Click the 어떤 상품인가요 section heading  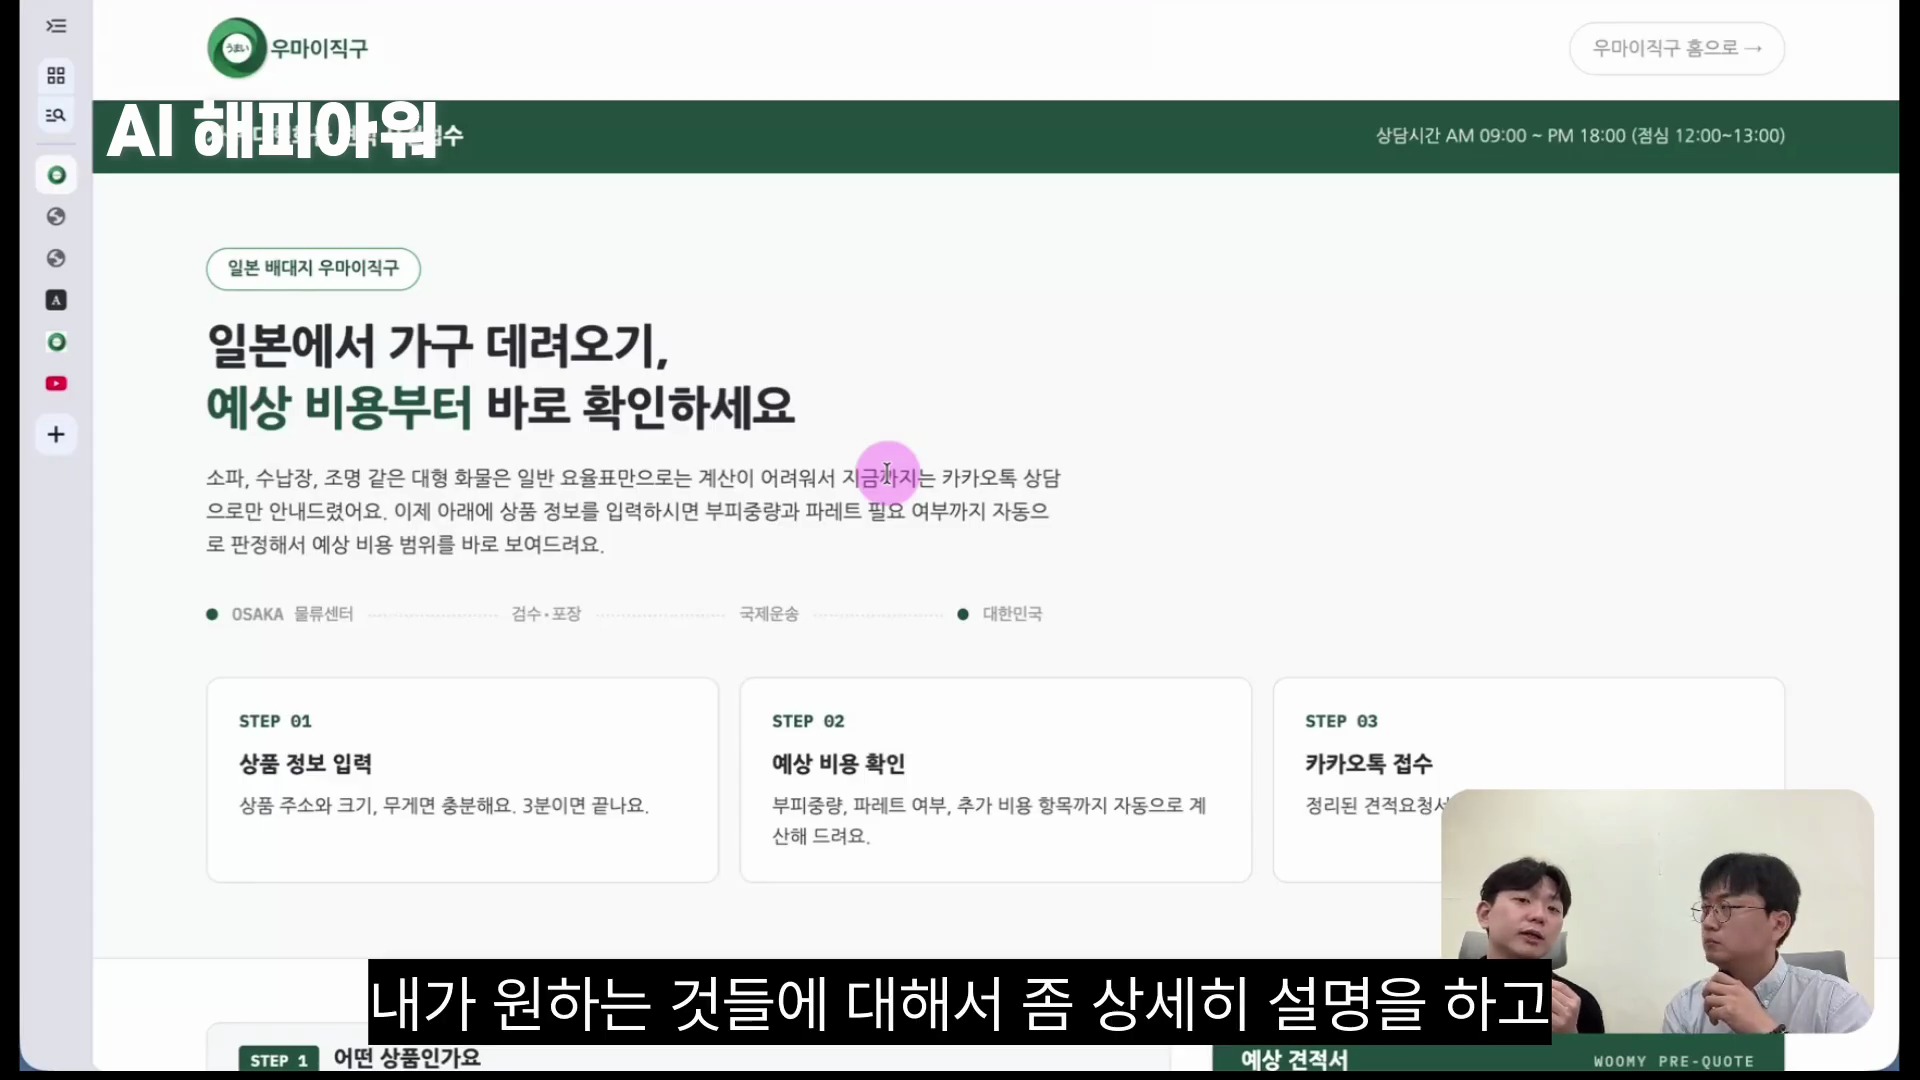tap(407, 1058)
